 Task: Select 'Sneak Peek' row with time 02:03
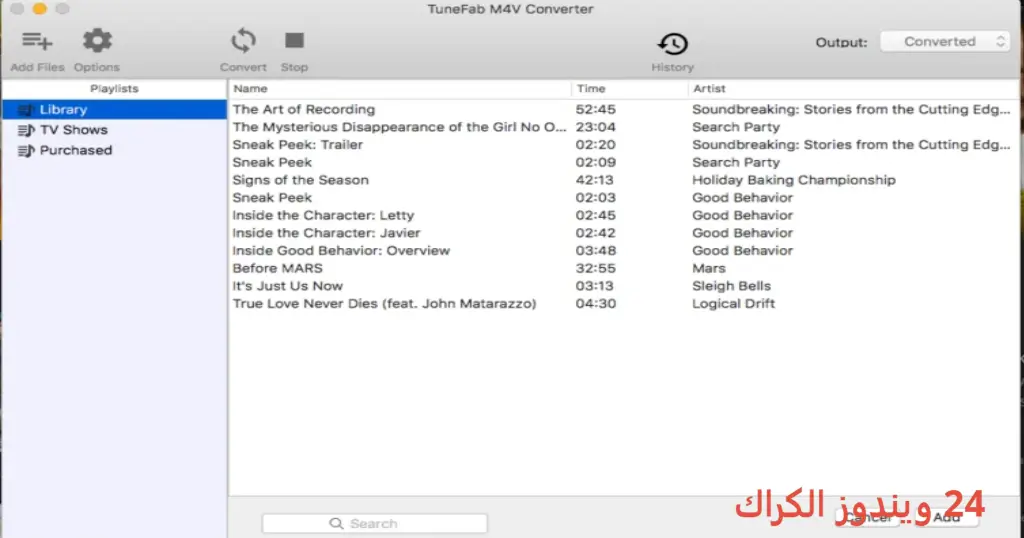point(624,198)
